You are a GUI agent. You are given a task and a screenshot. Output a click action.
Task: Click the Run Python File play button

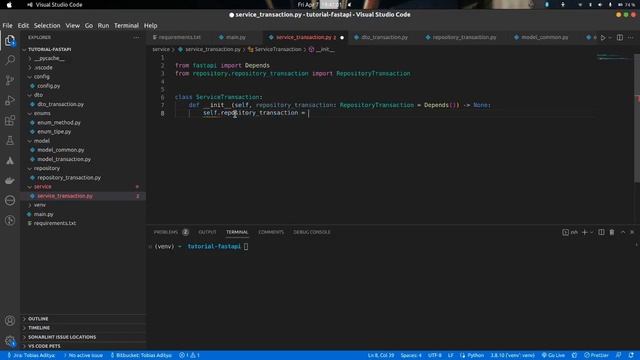point(602,38)
